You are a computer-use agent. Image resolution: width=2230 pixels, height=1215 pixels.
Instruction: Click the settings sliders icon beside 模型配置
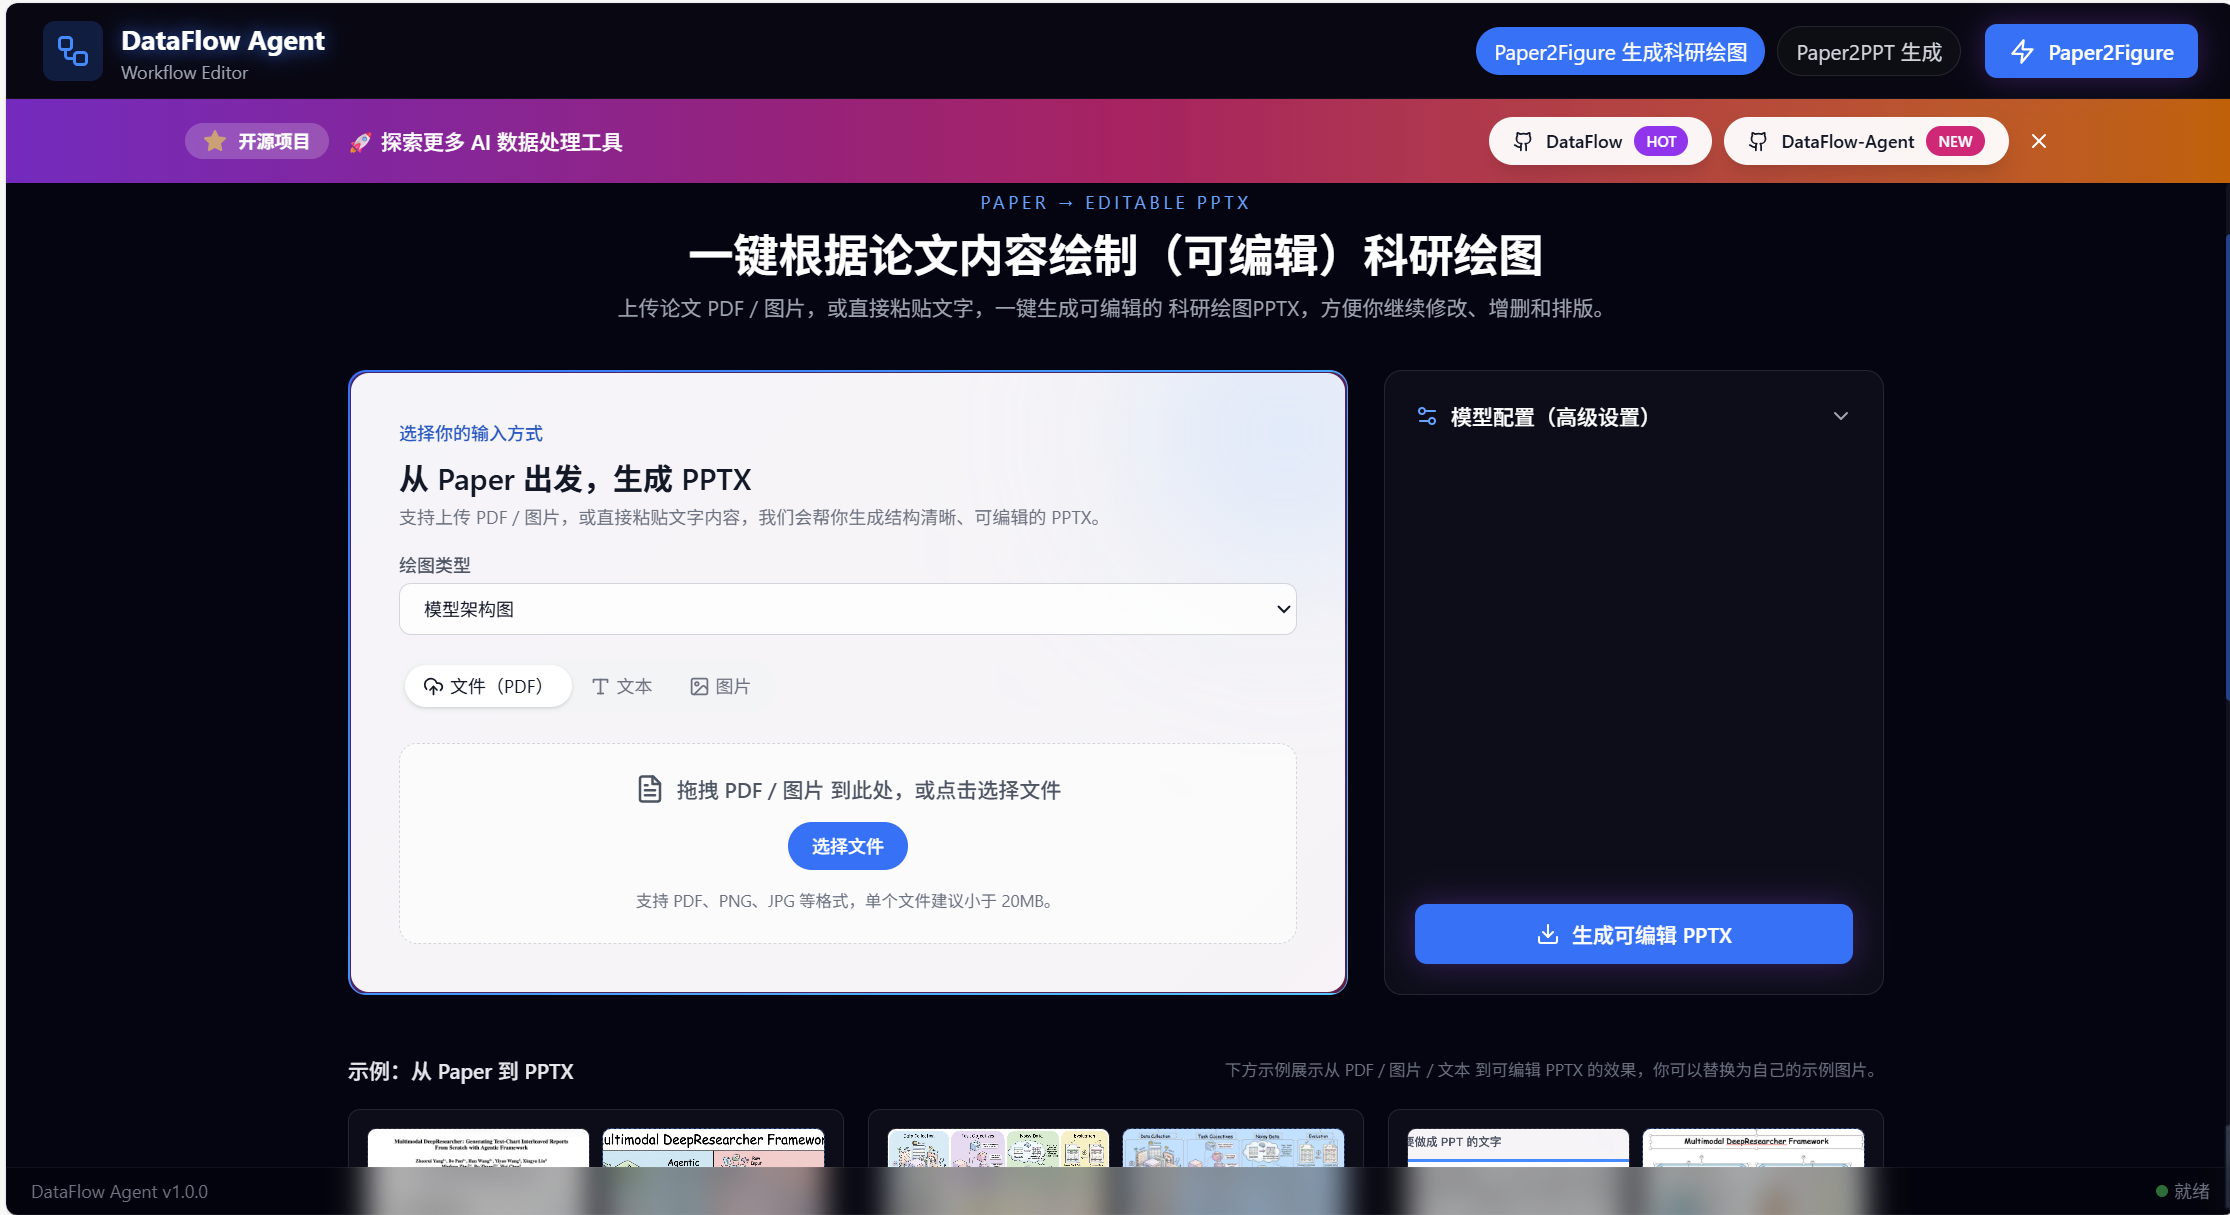(x=1426, y=416)
